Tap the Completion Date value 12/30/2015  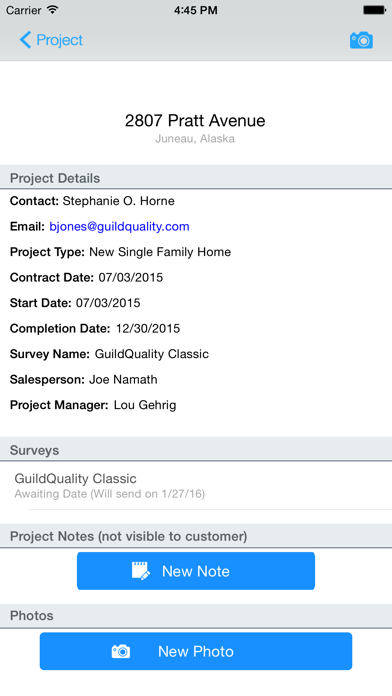pyautogui.click(x=148, y=328)
